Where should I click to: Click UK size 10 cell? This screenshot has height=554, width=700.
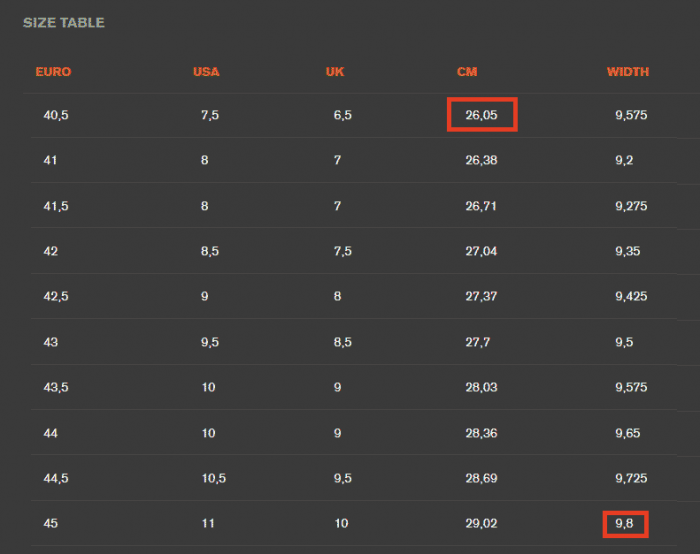click(x=342, y=523)
